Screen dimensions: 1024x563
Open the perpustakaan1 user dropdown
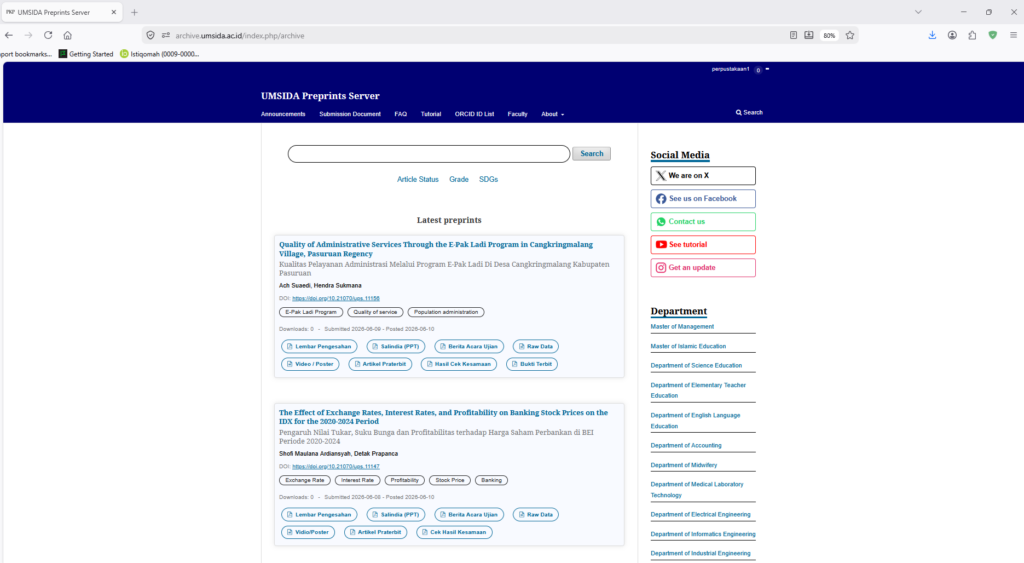pos(740,69)
